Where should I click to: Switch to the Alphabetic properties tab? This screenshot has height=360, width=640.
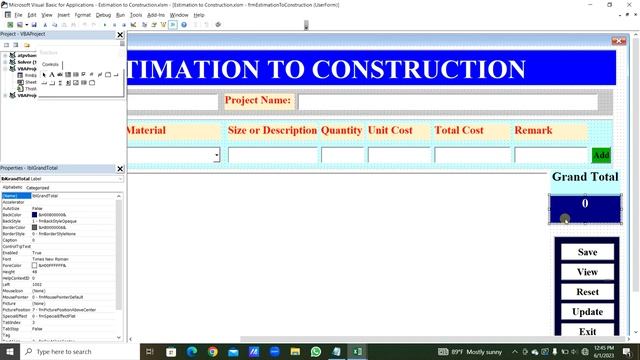[x=13, y=187]
